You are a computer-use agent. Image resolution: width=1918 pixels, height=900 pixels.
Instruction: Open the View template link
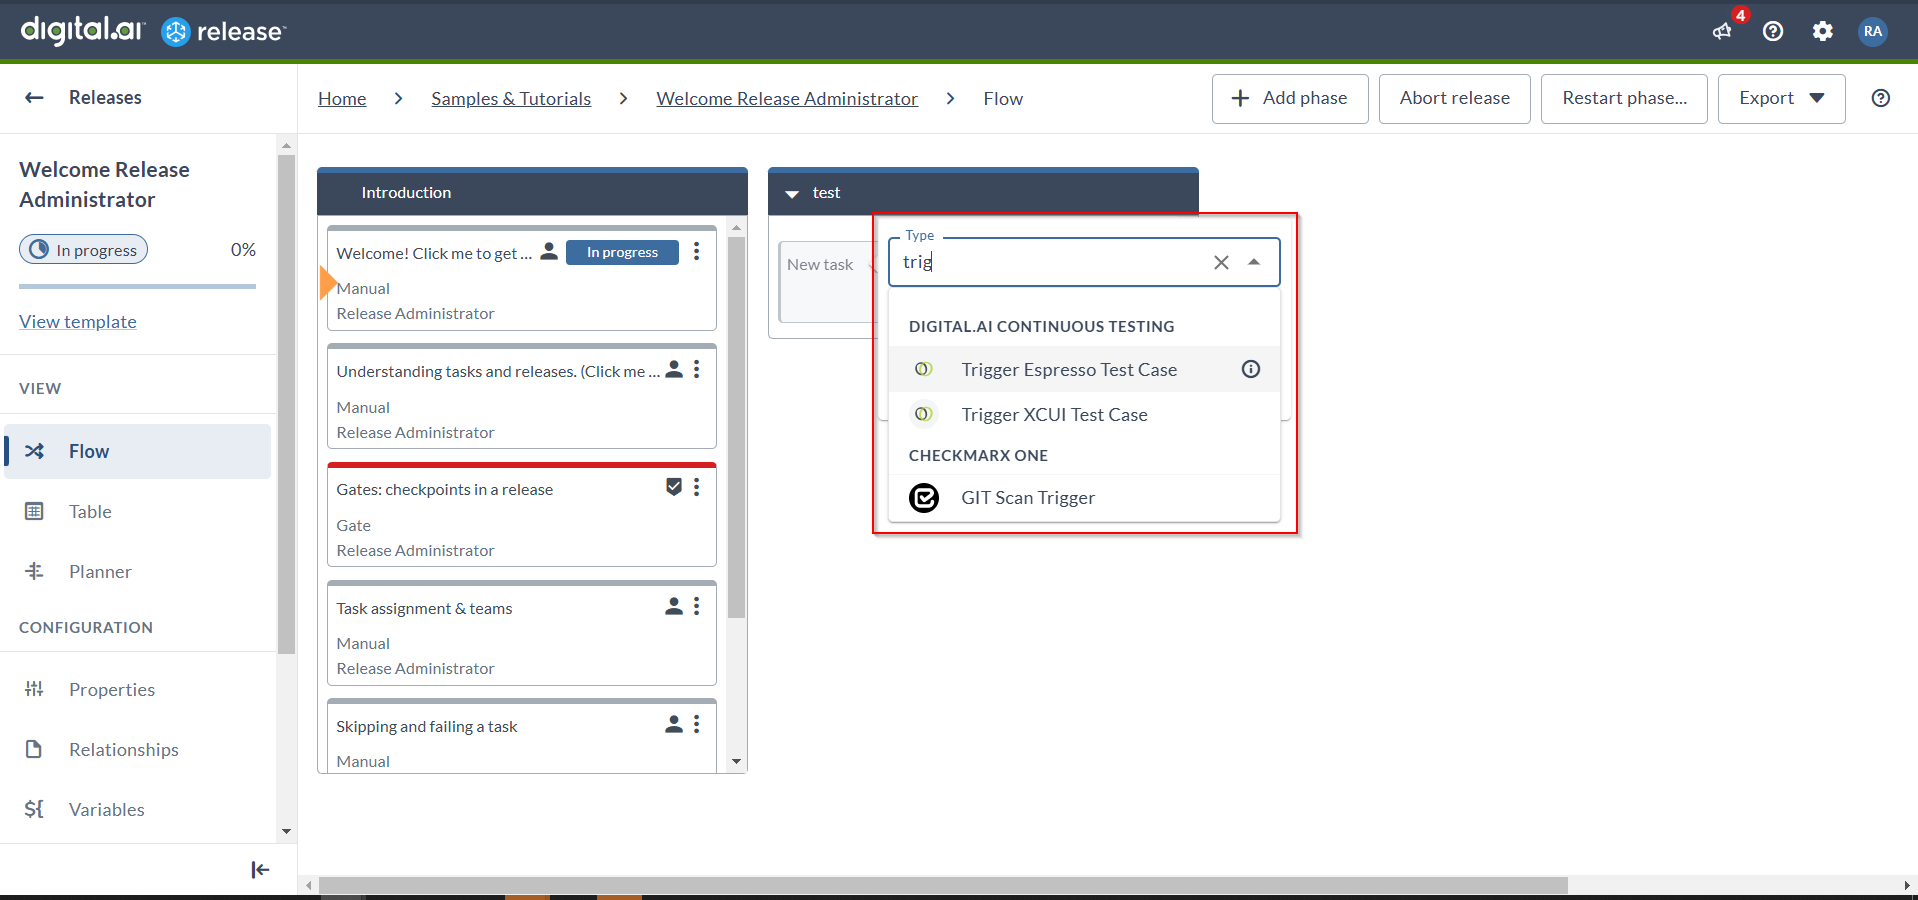click(x=78, y=321)
